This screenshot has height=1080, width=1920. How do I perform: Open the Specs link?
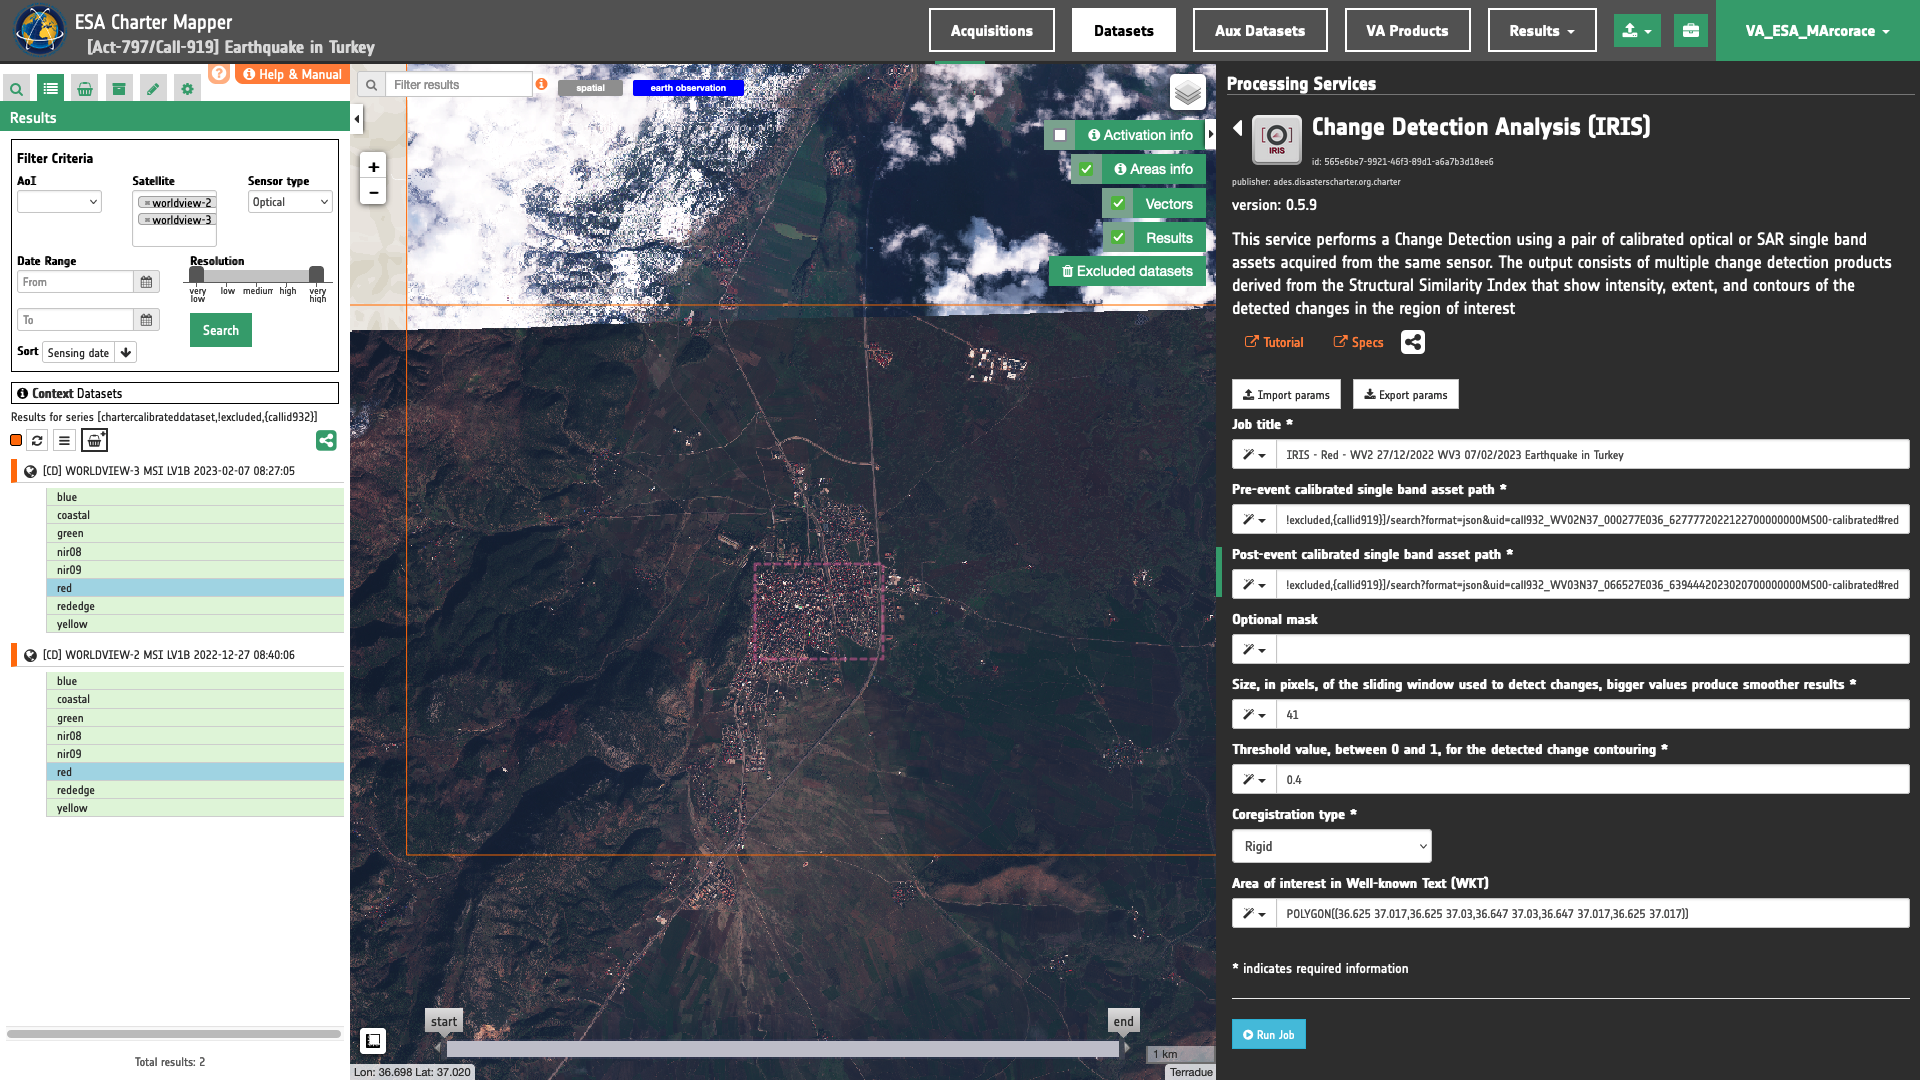(x=1358, y=342)
